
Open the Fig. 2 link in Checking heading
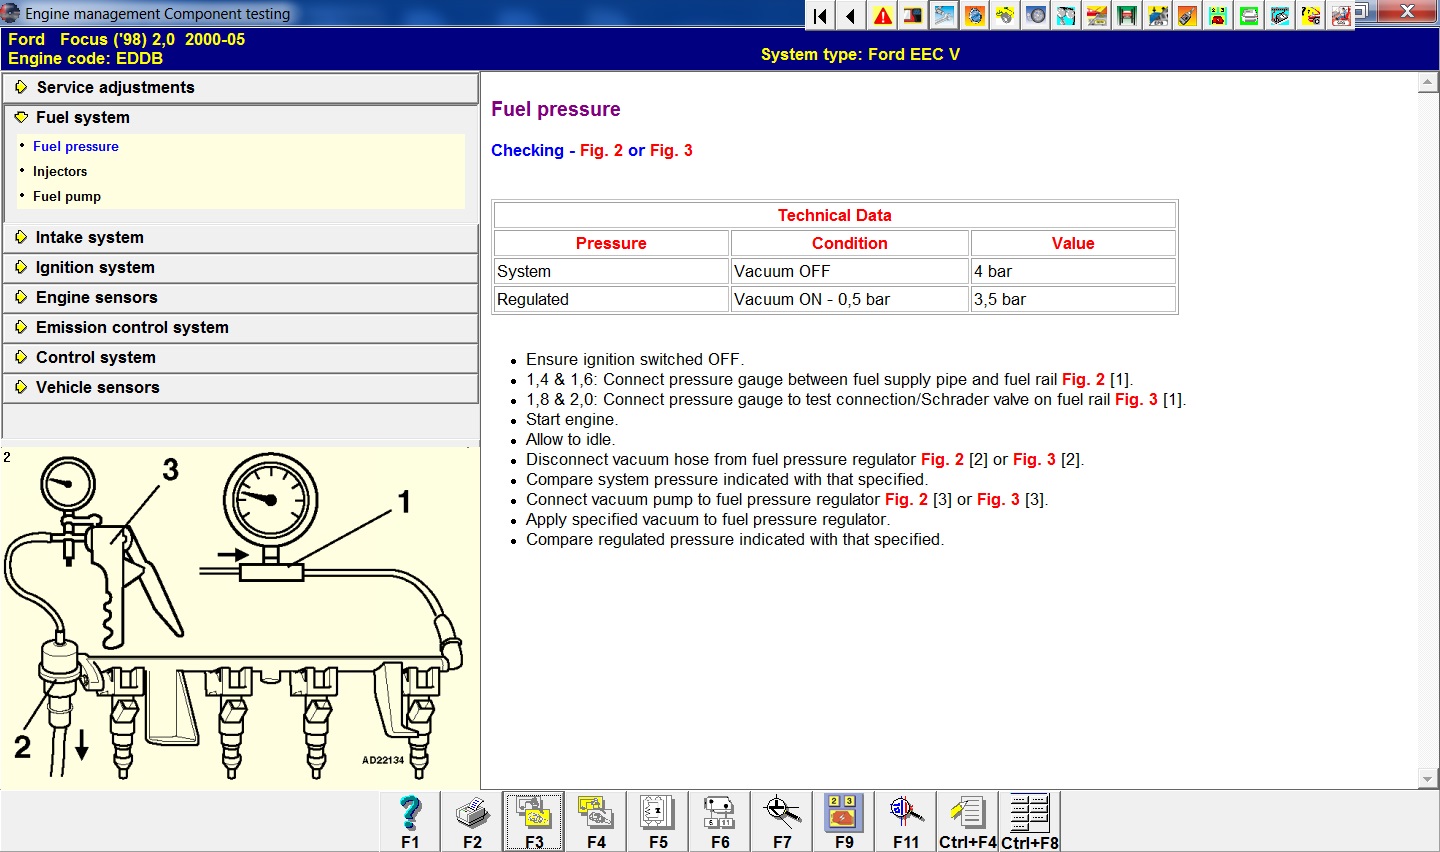(x=601, y=150)
